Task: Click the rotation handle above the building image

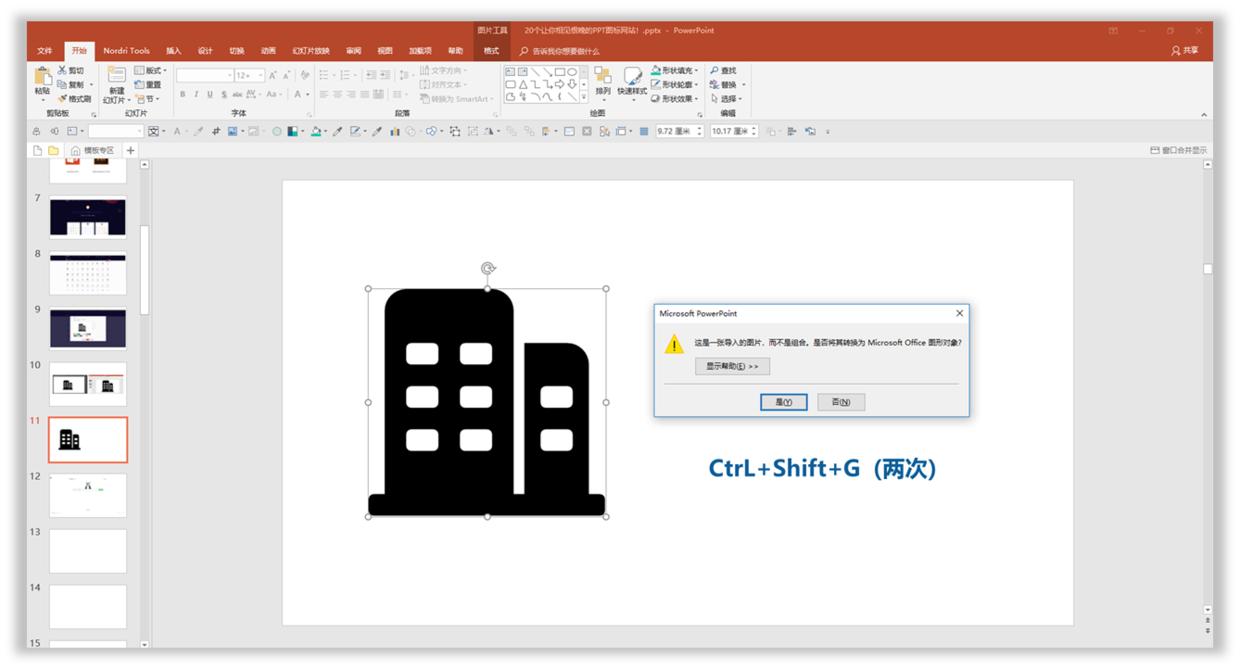Action: 488,268
